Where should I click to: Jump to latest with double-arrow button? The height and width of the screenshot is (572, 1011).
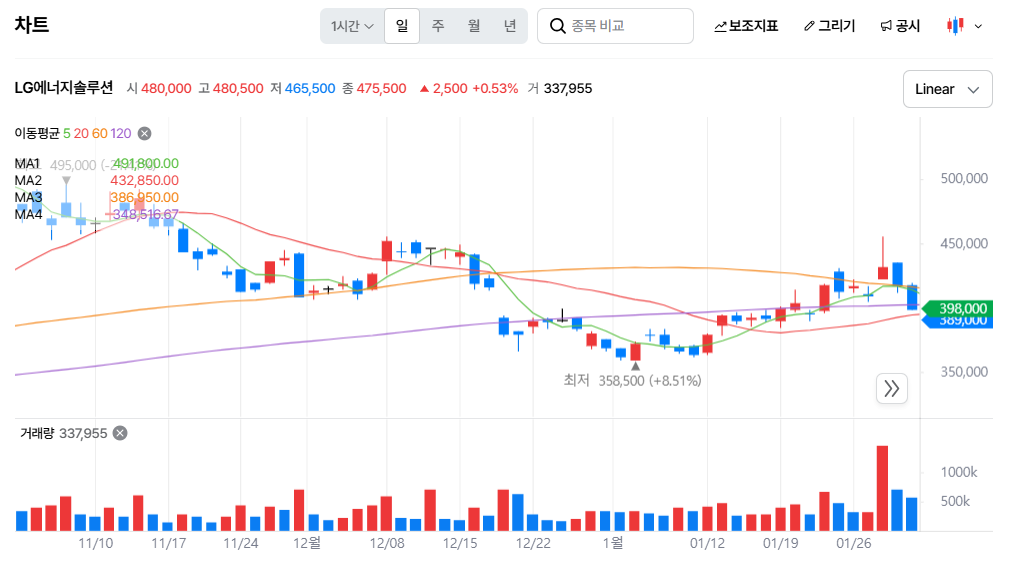(x=892, y=389)
